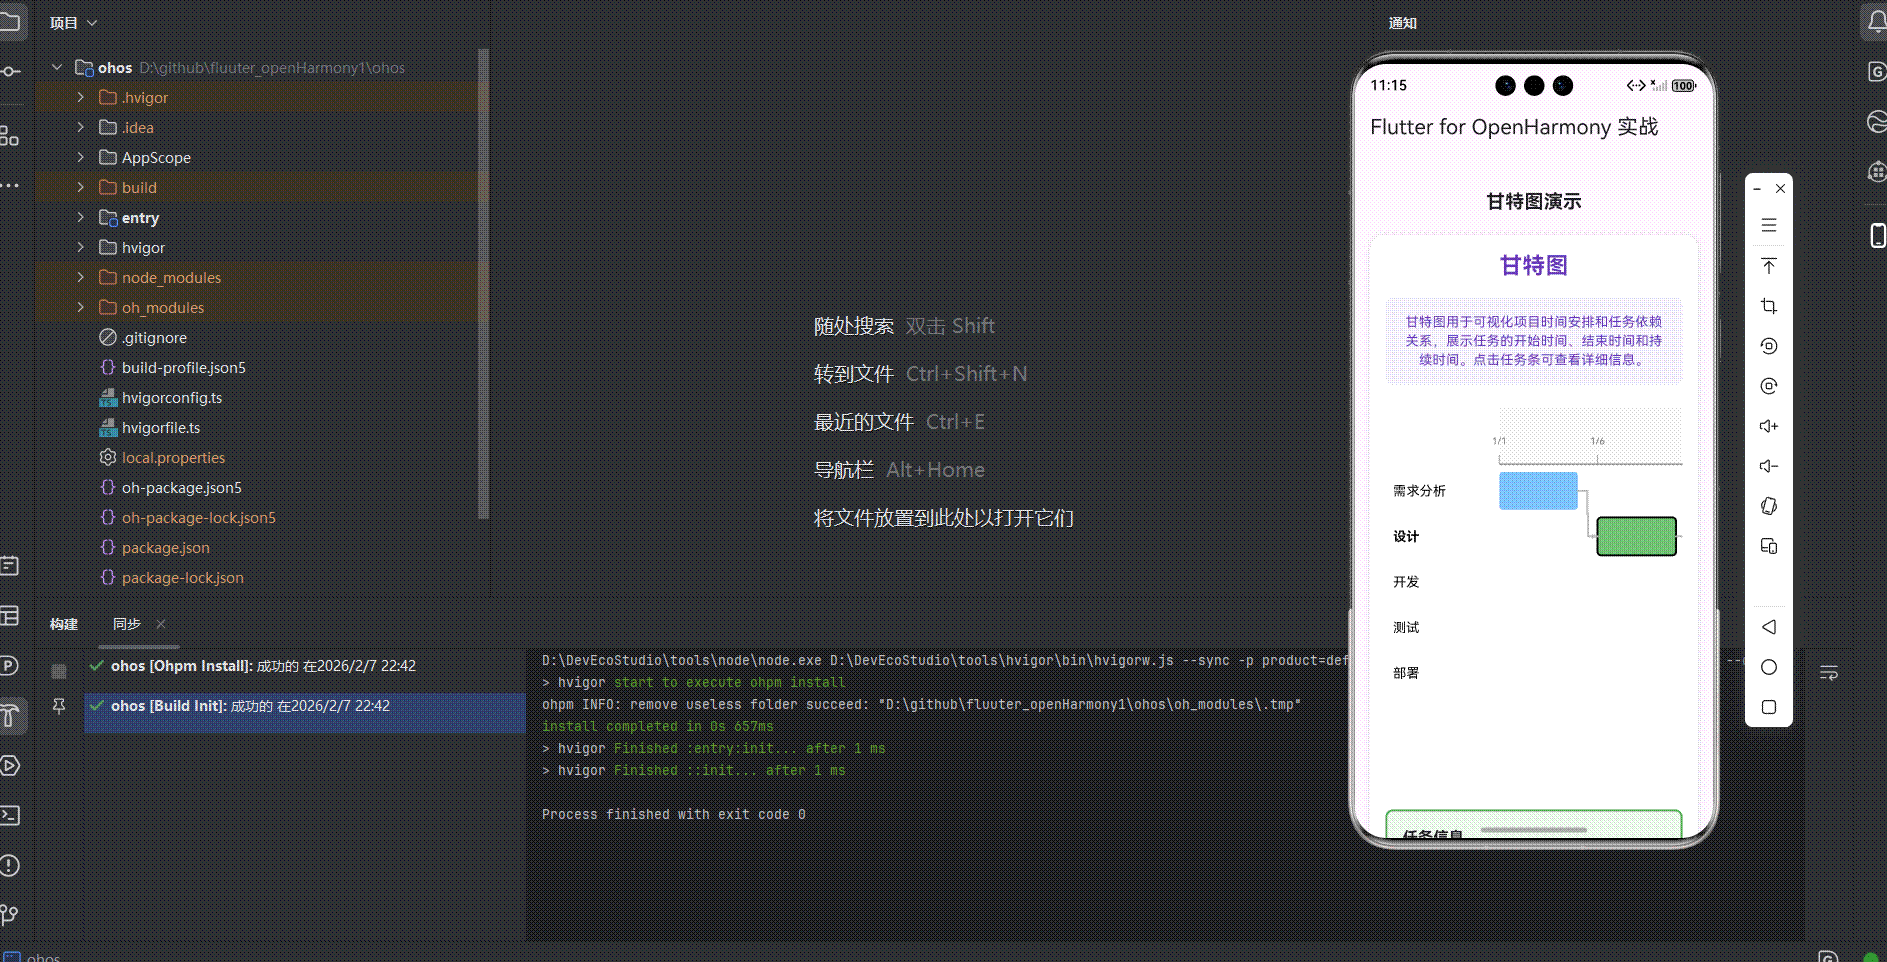The width and height of the screenshot is (1887, 962).
Task: Open the Build hammer tool window
Action: pyautogui.click(x=10, y=715)
